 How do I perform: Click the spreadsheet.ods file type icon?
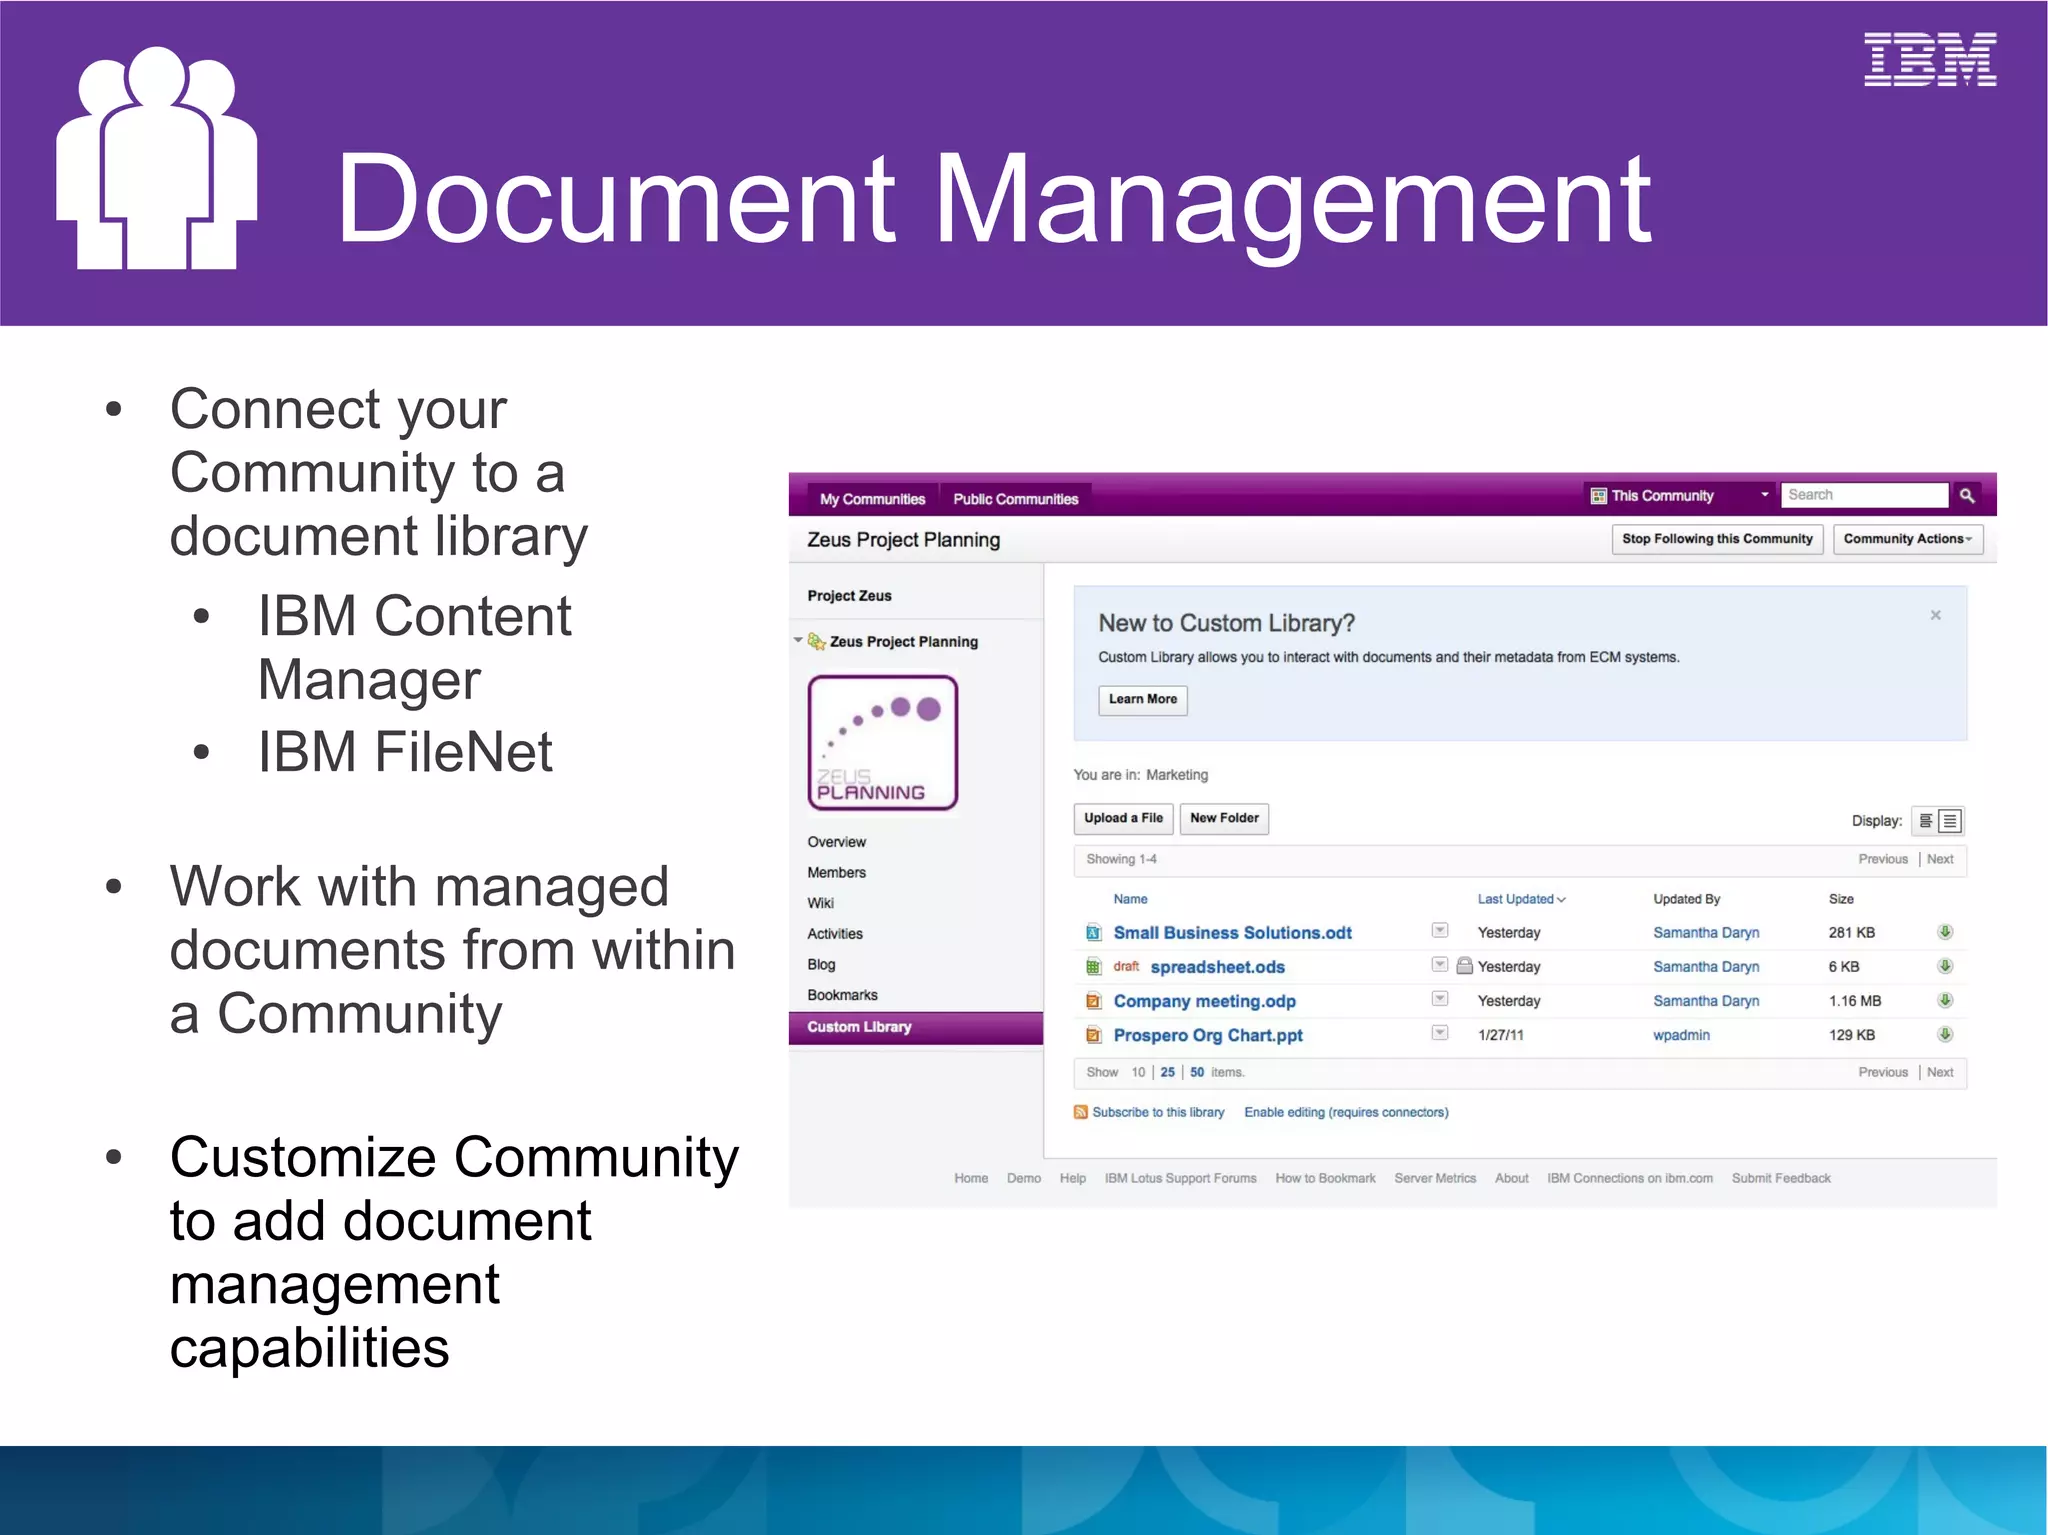[x=1093, y=967]
